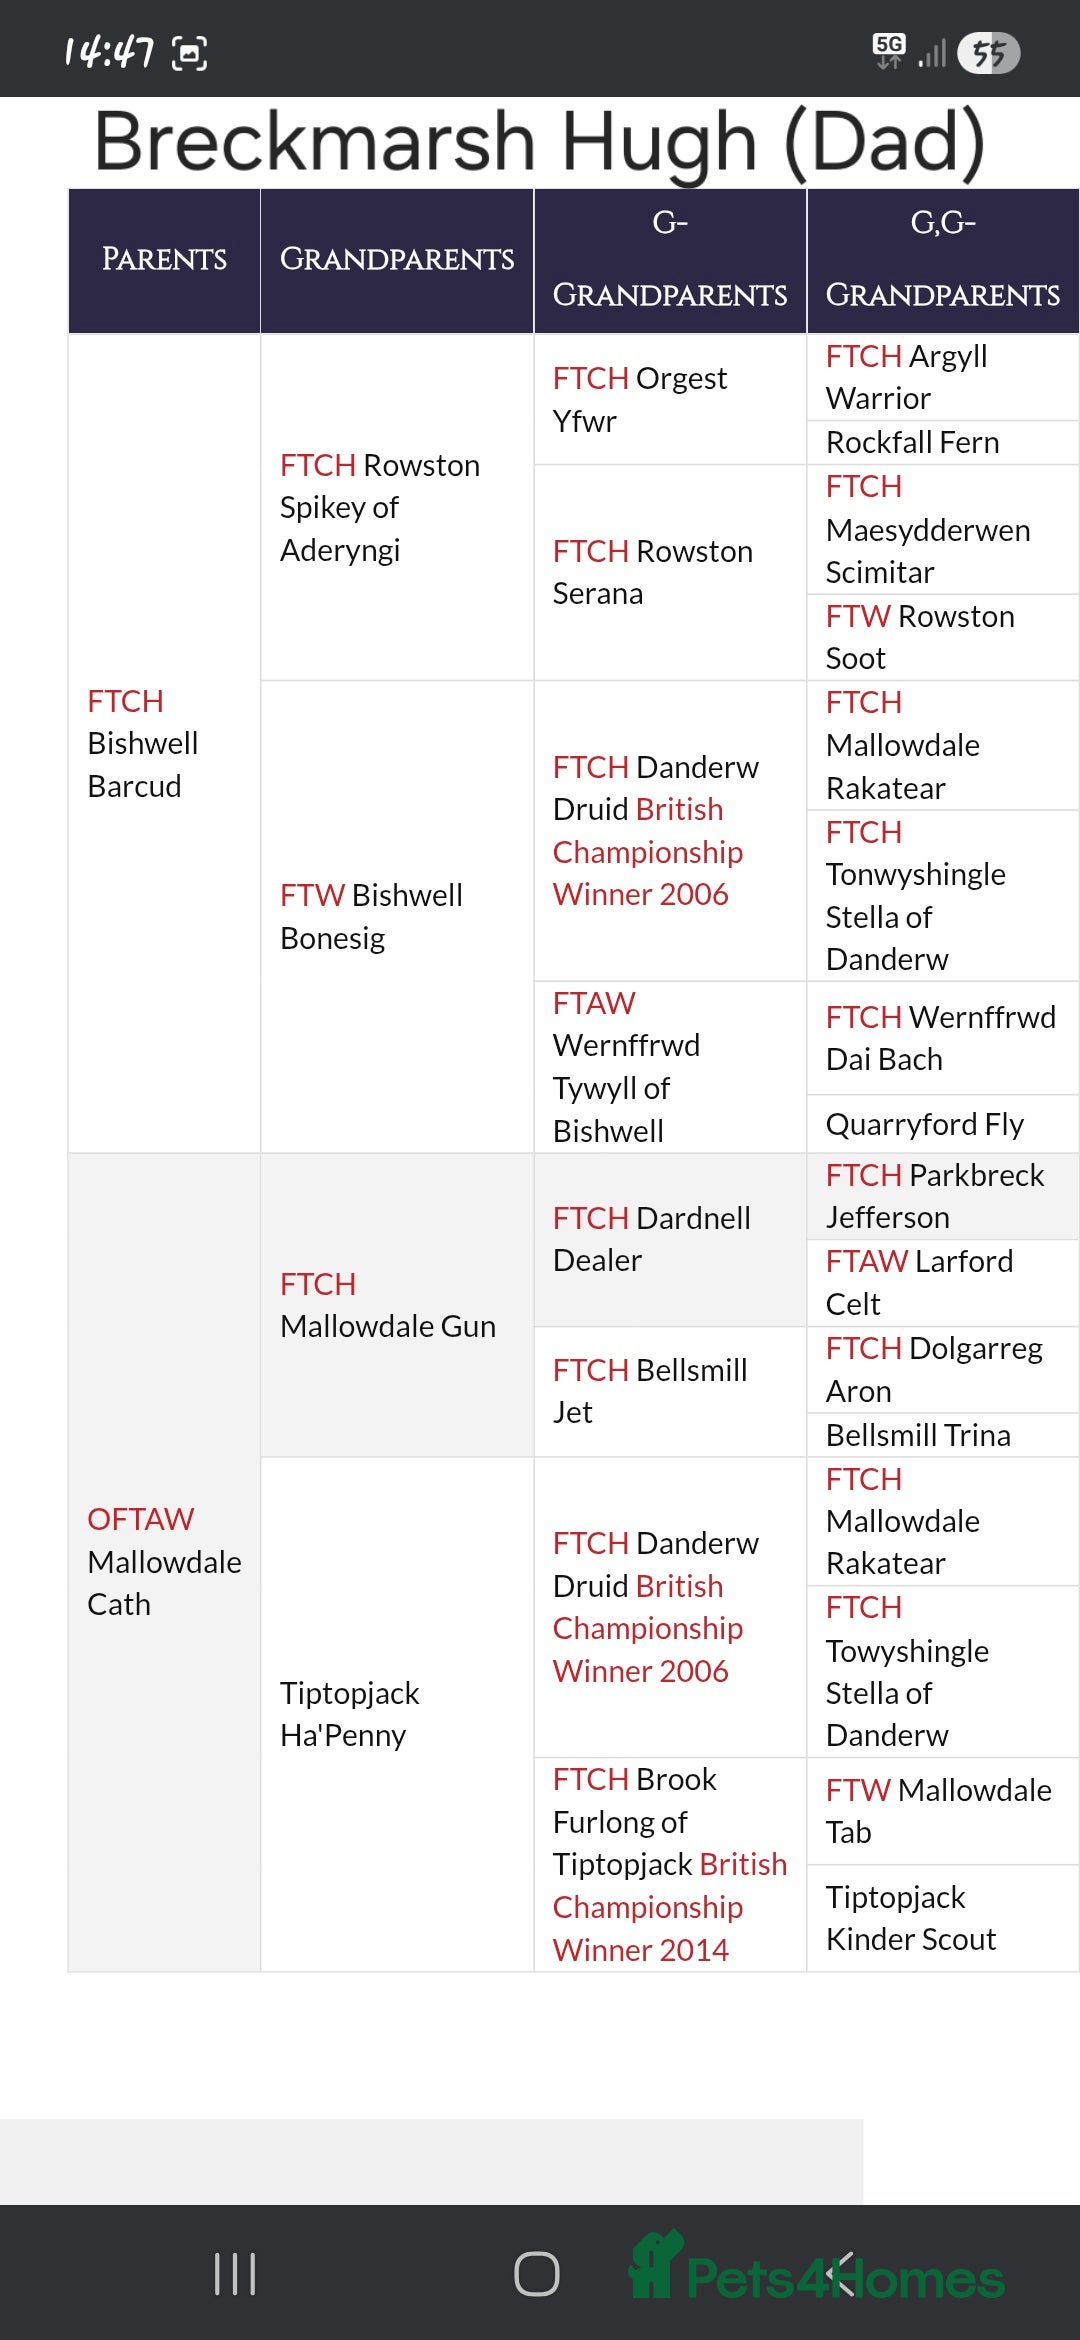The width and height of the screenshot is (1080, 2340).
Task: Open the recent apps navigation icon
Action: click(x=235, y=2274)
